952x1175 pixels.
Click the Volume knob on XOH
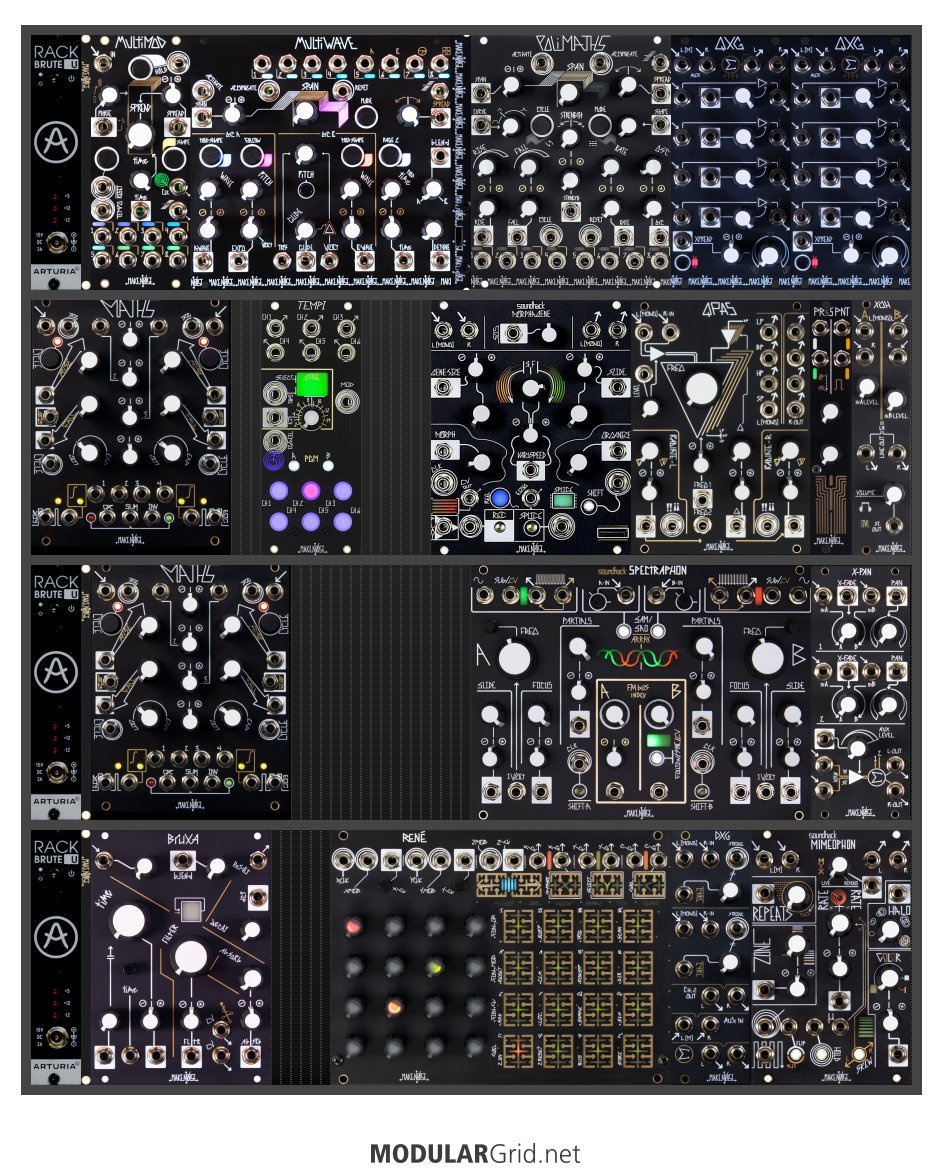[893, 495]
